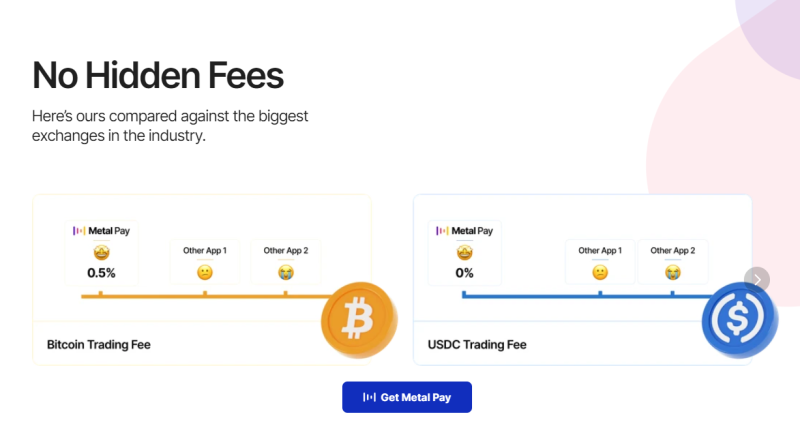Click the Metal Pay logo in Bitcoin card
The image size is (800, 435).
(x=101, y=231)
